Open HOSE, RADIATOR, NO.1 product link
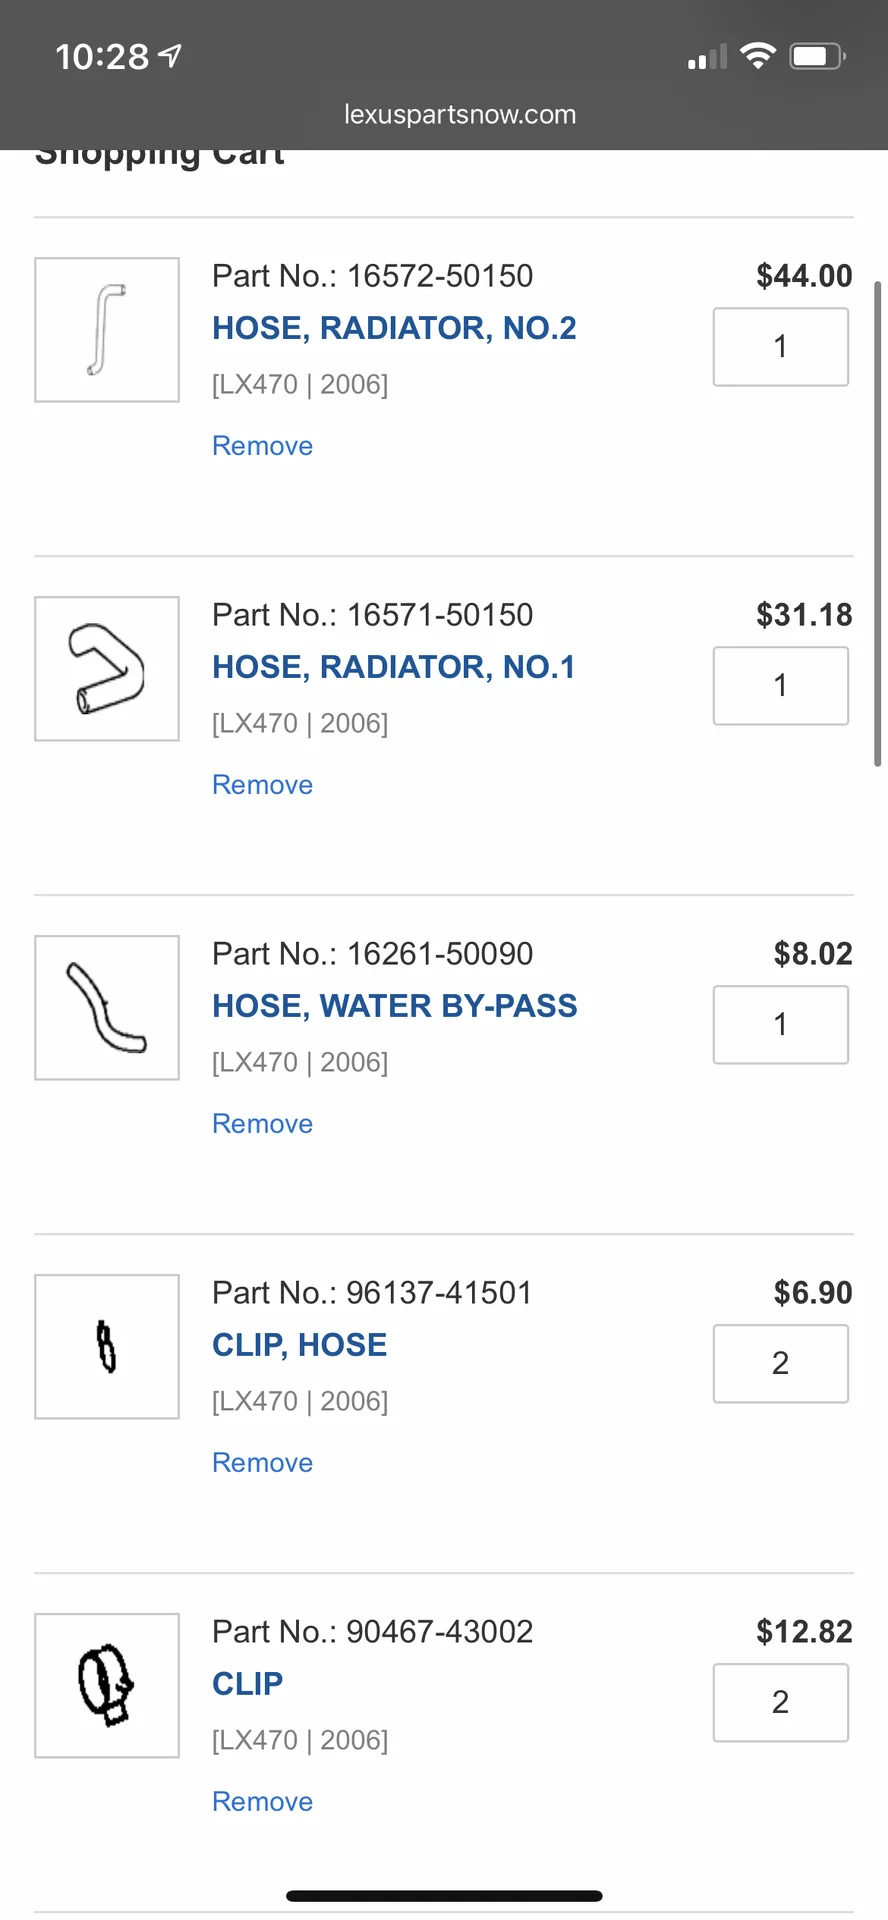 point(394,667)
